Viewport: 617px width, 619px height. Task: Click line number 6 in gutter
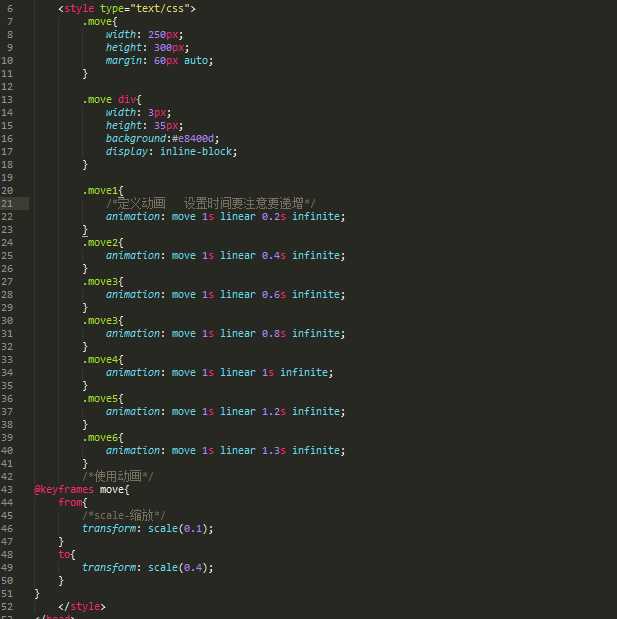click(10, 9)
